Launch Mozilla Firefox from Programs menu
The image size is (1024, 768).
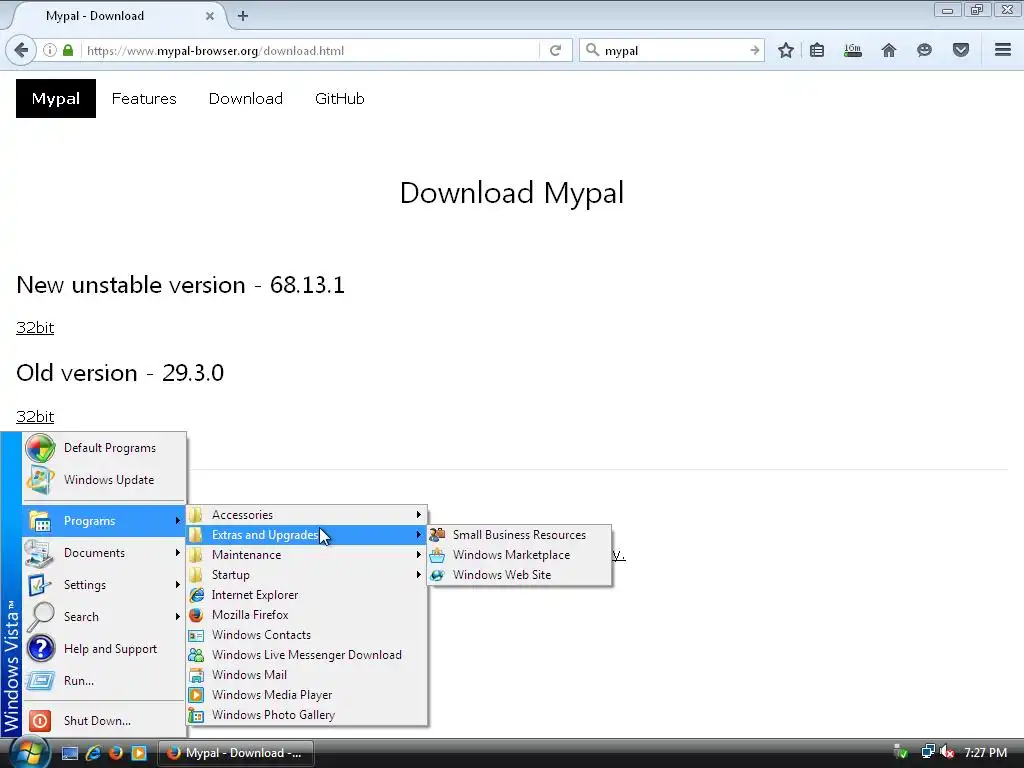click(307, 615)
